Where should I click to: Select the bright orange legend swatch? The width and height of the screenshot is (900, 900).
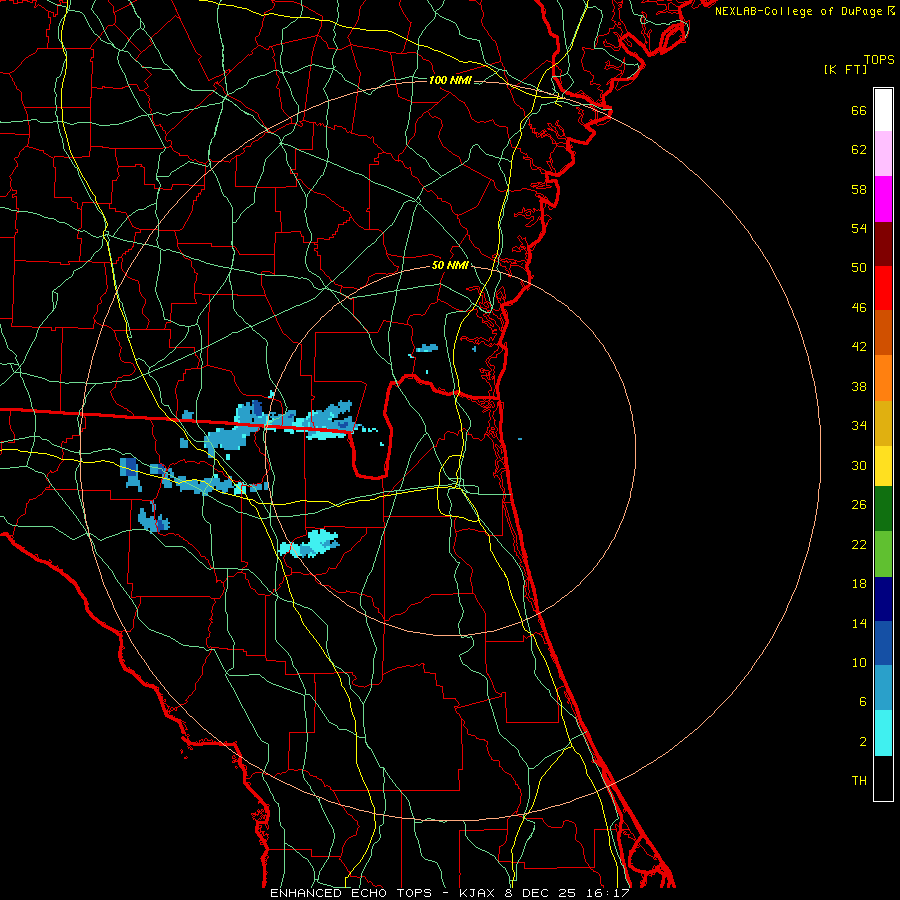(x=883, y=378)
